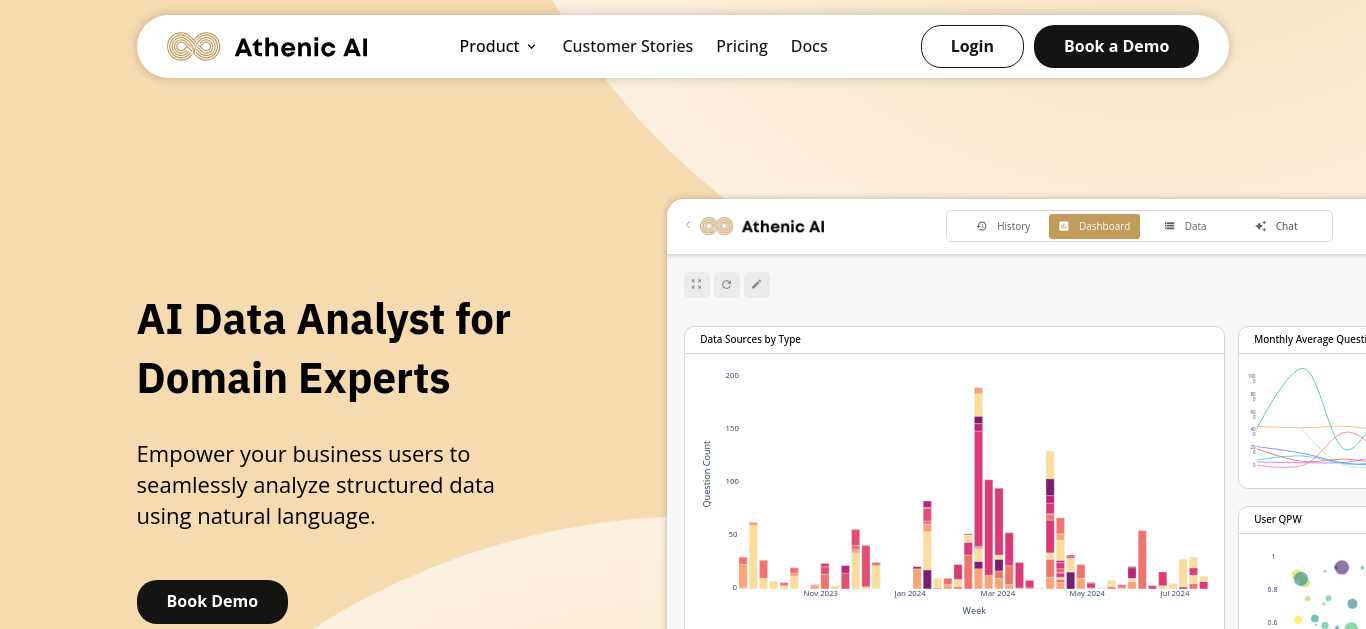This screenshot has height=629, width=1366.
Task: Click the pencil edit icon in dashboard
Action: [757, 285]
